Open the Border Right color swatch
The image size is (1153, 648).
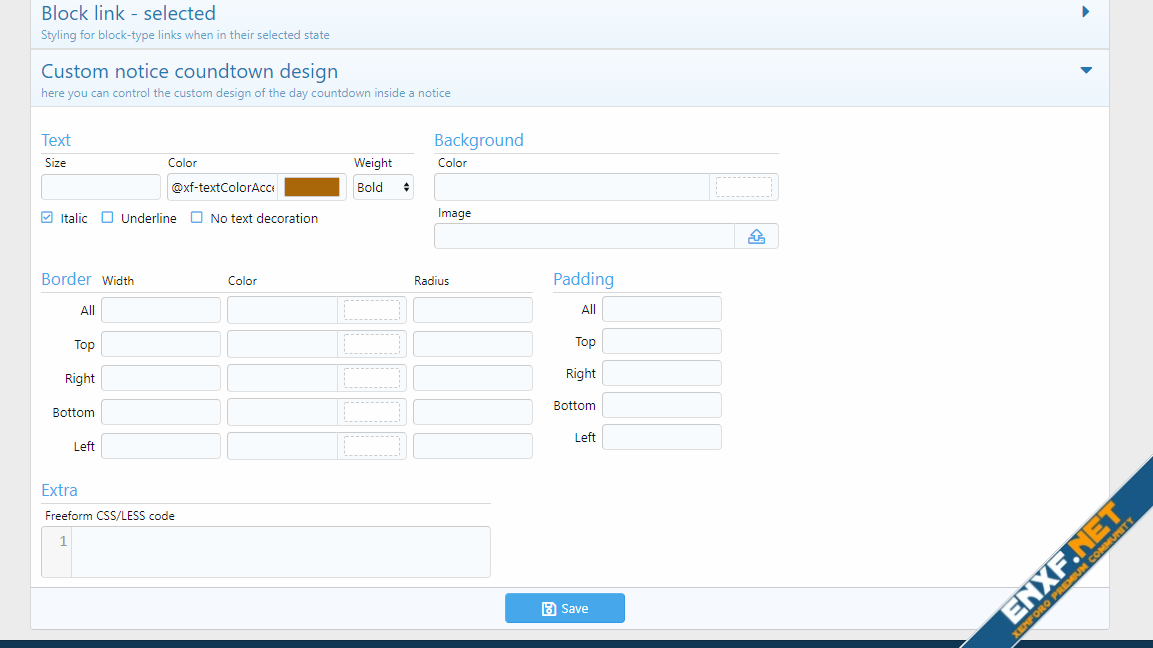371,378
